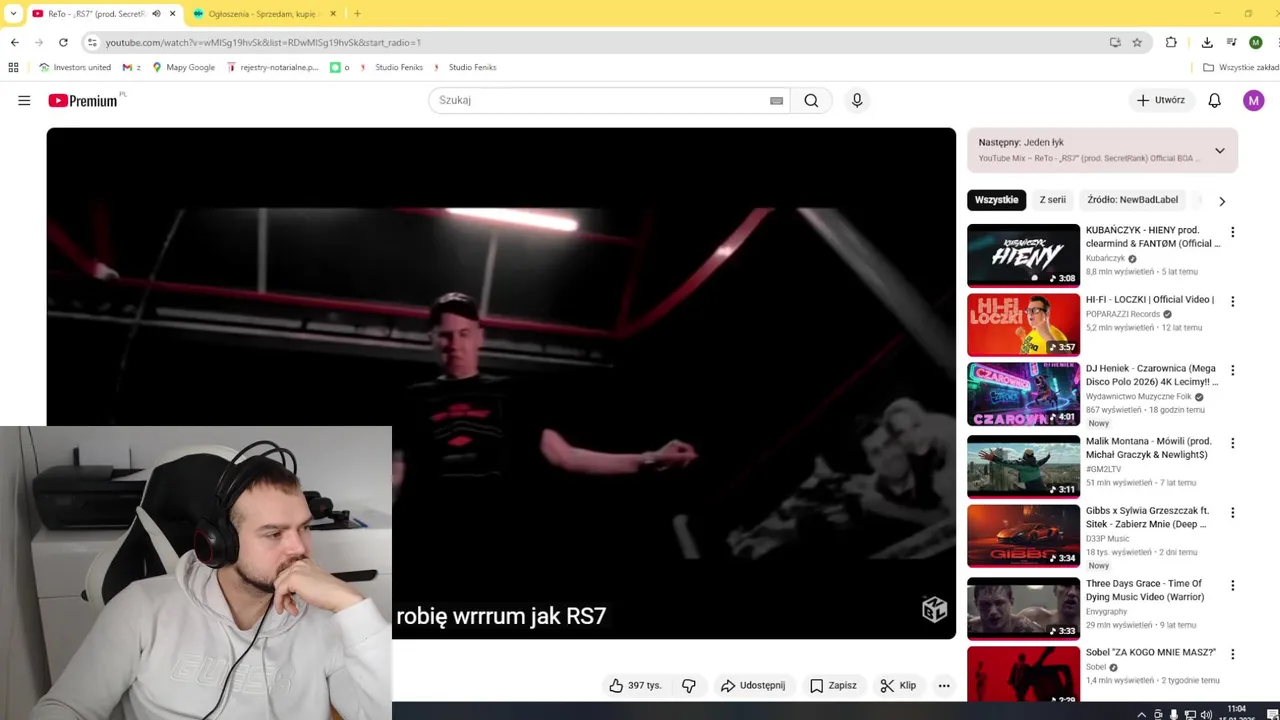Open Investors united bookmark

tap(75, 67)
